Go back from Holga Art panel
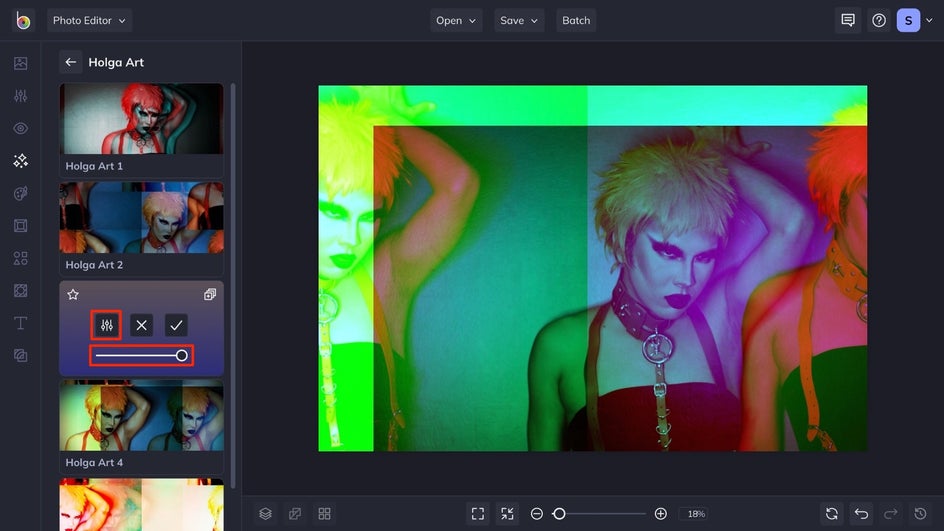 70,62
